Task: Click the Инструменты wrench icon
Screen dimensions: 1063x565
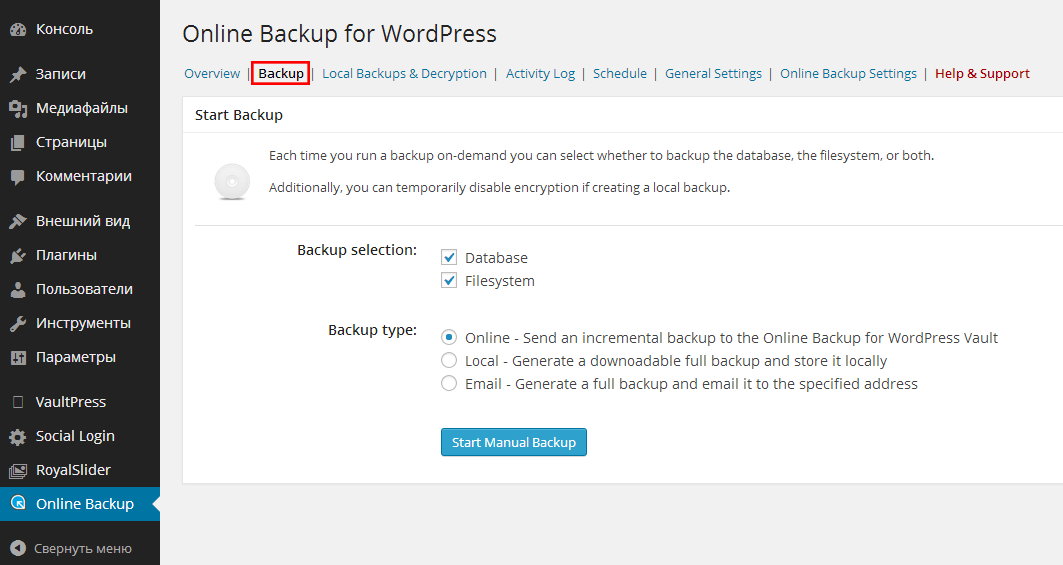Action: point(17,323)
